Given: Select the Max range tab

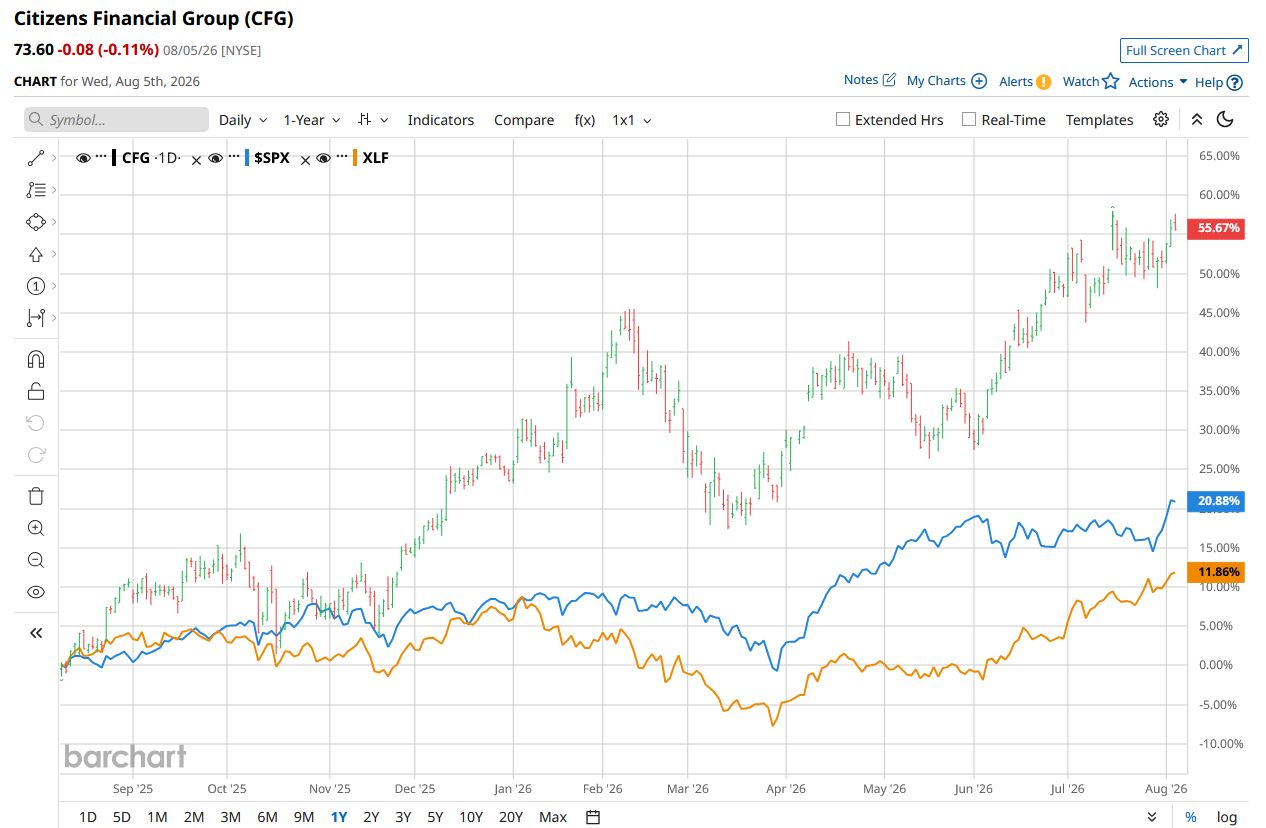Looking at the screenshot, I should point(553,817).
